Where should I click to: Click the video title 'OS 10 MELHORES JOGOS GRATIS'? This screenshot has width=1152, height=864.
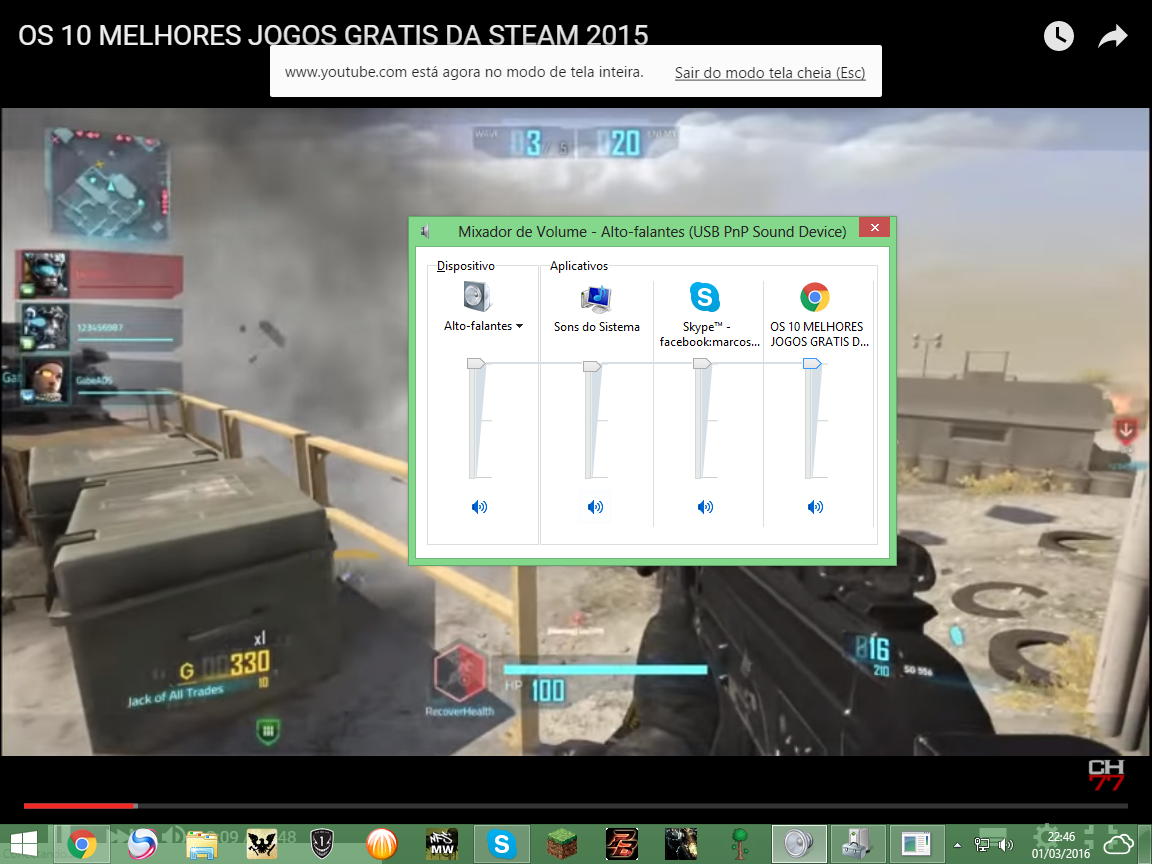click(333, 35)
